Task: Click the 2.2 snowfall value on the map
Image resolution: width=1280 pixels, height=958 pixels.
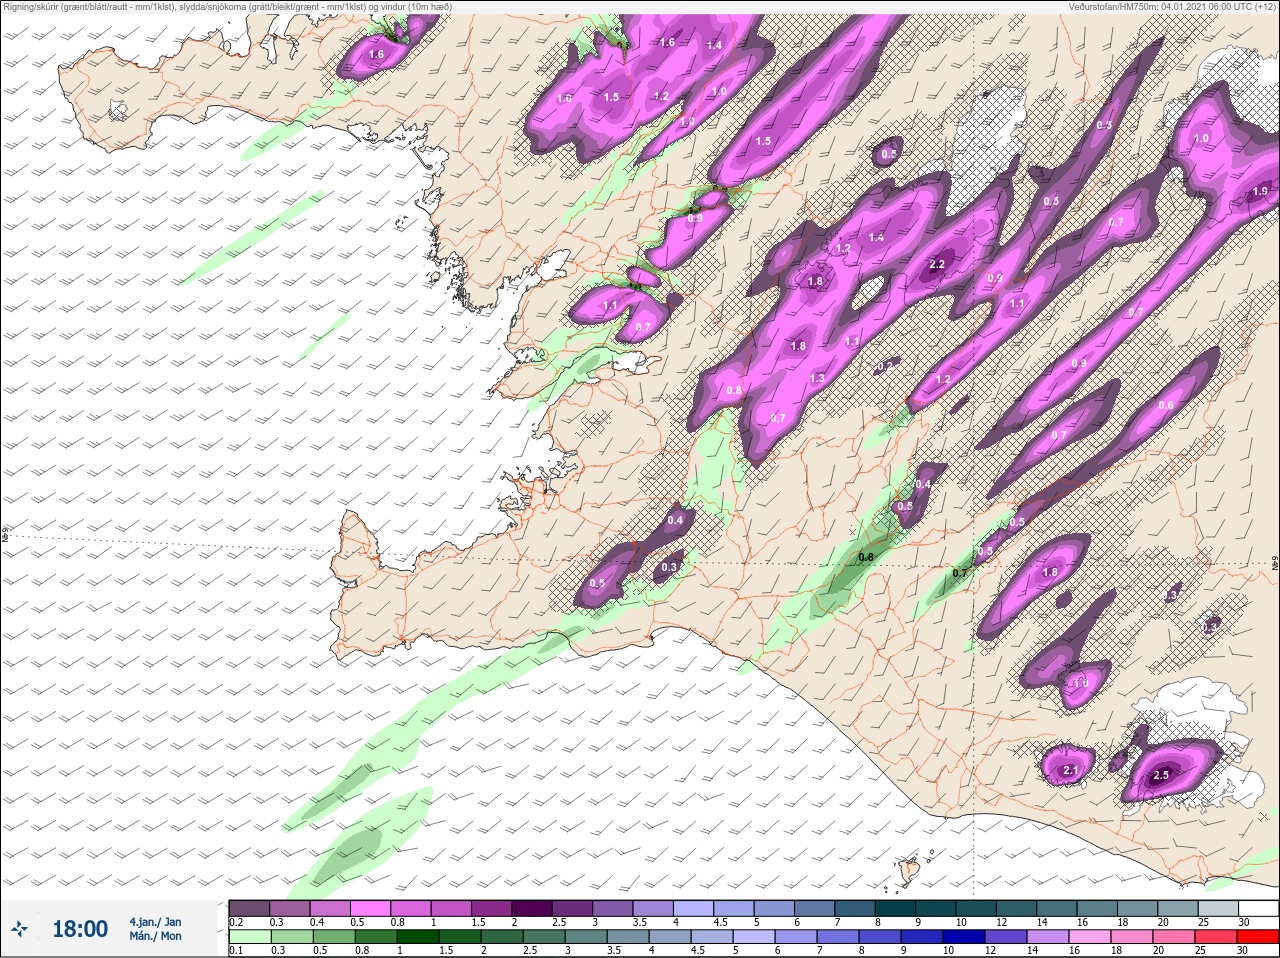Action: point(937,265)
